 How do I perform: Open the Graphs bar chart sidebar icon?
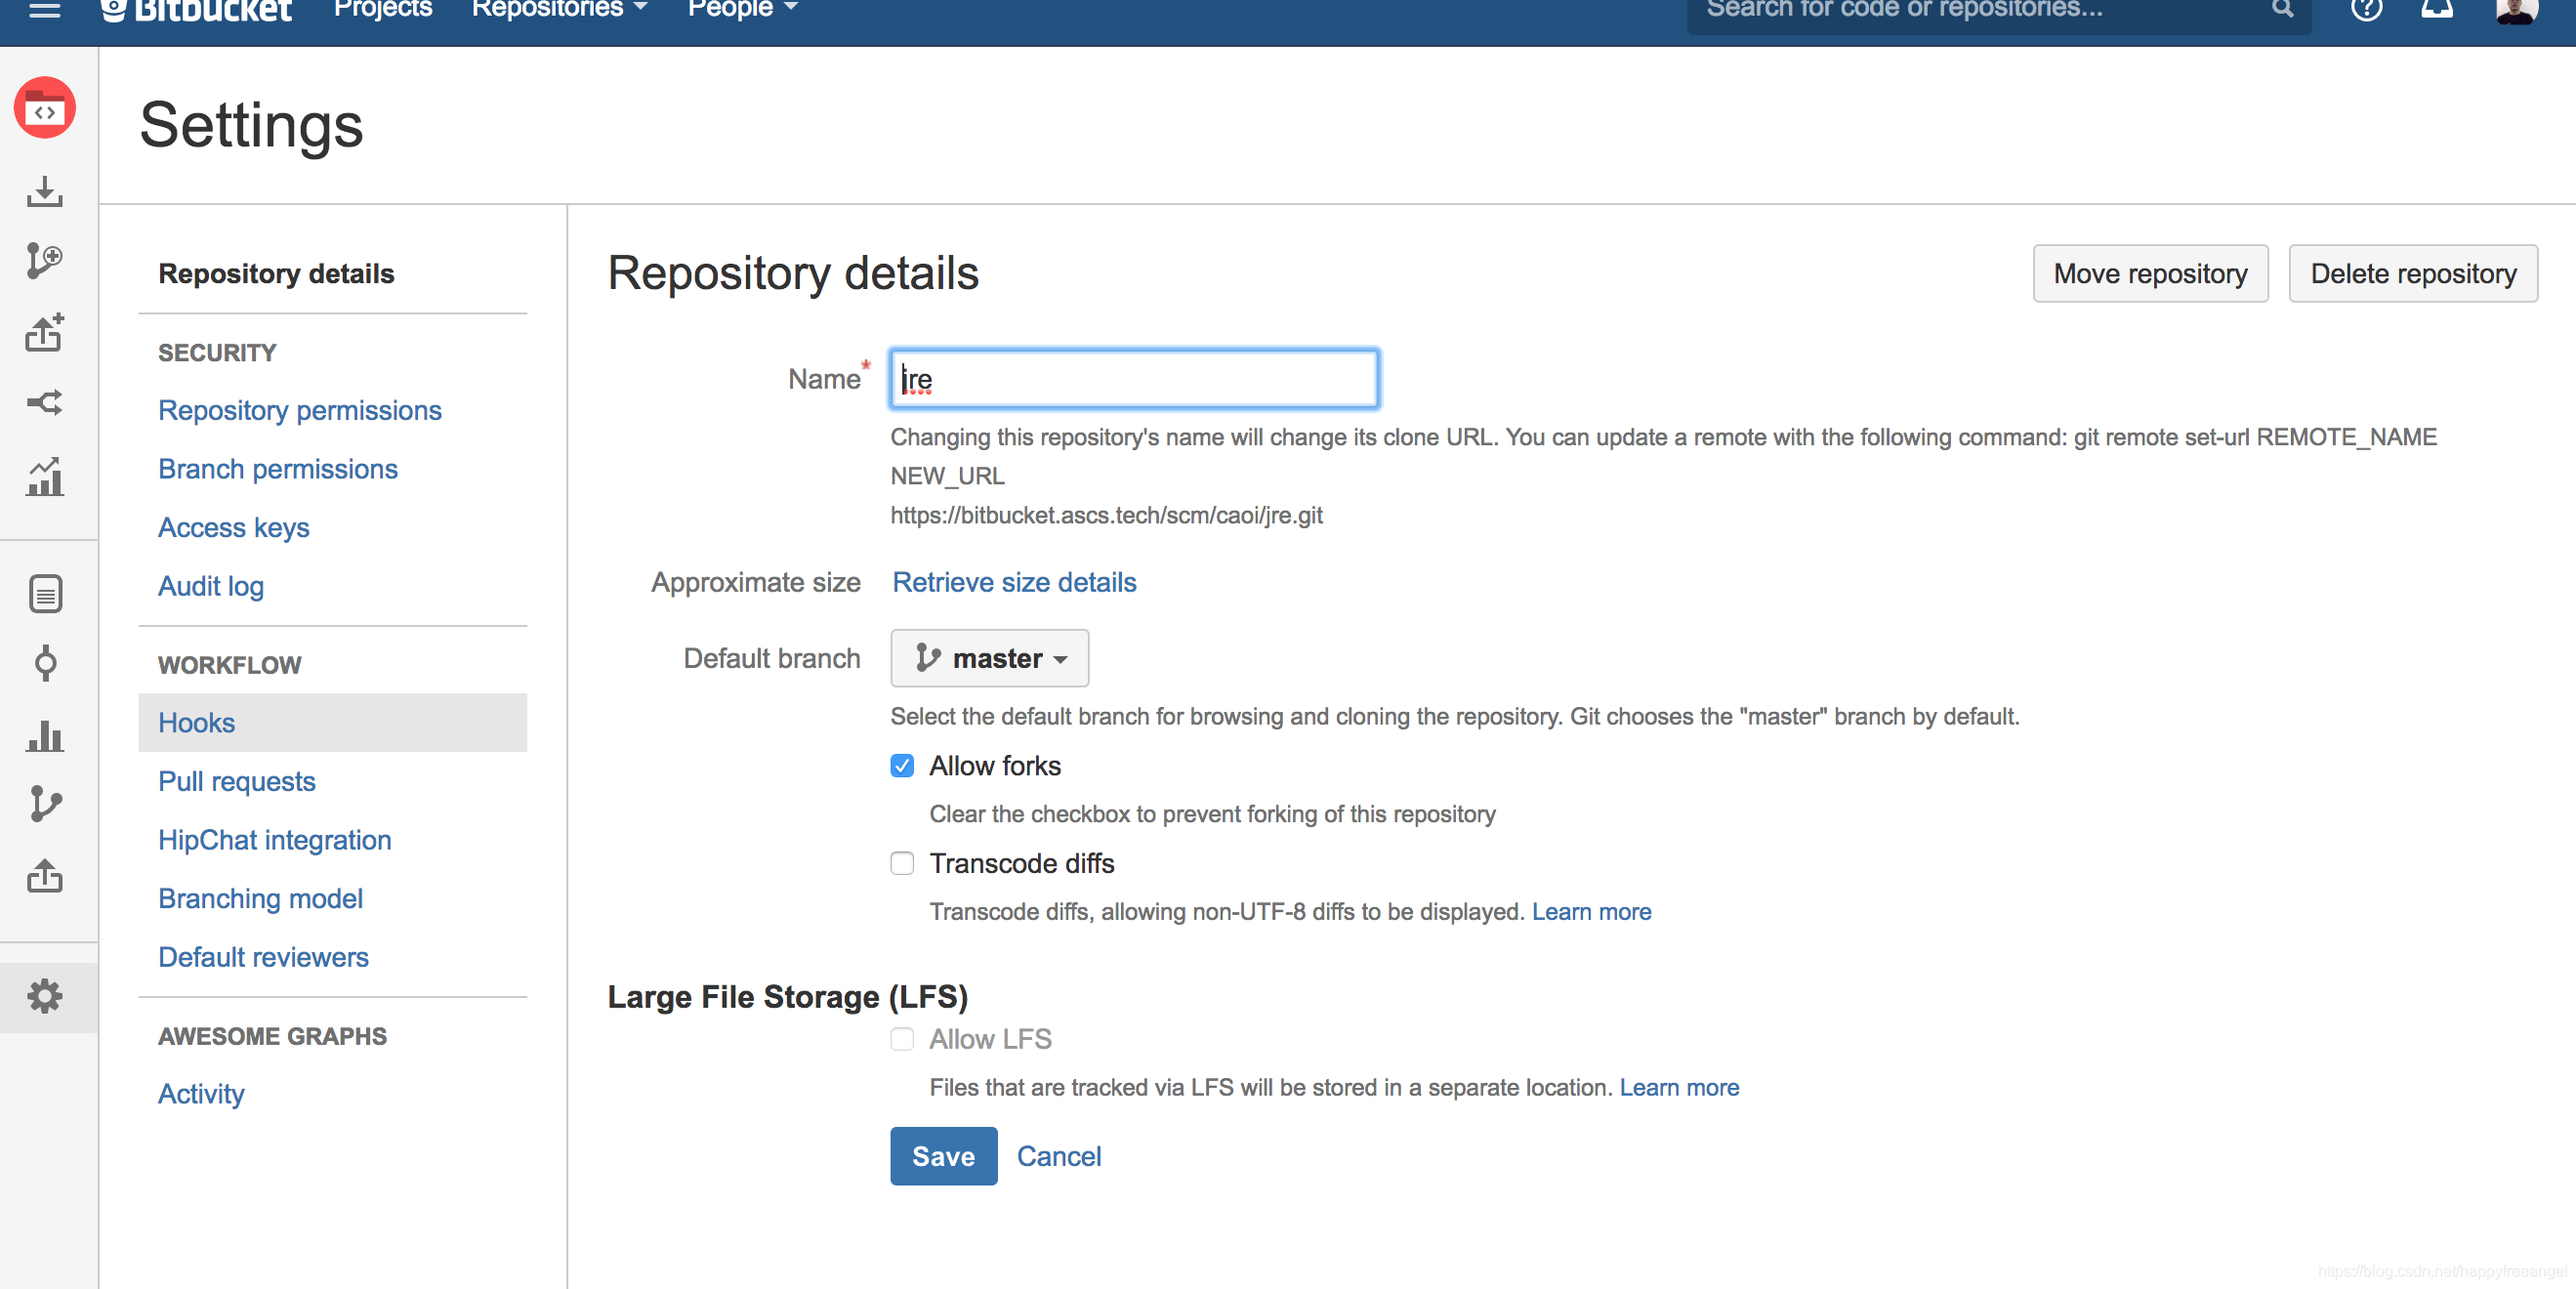44,735
